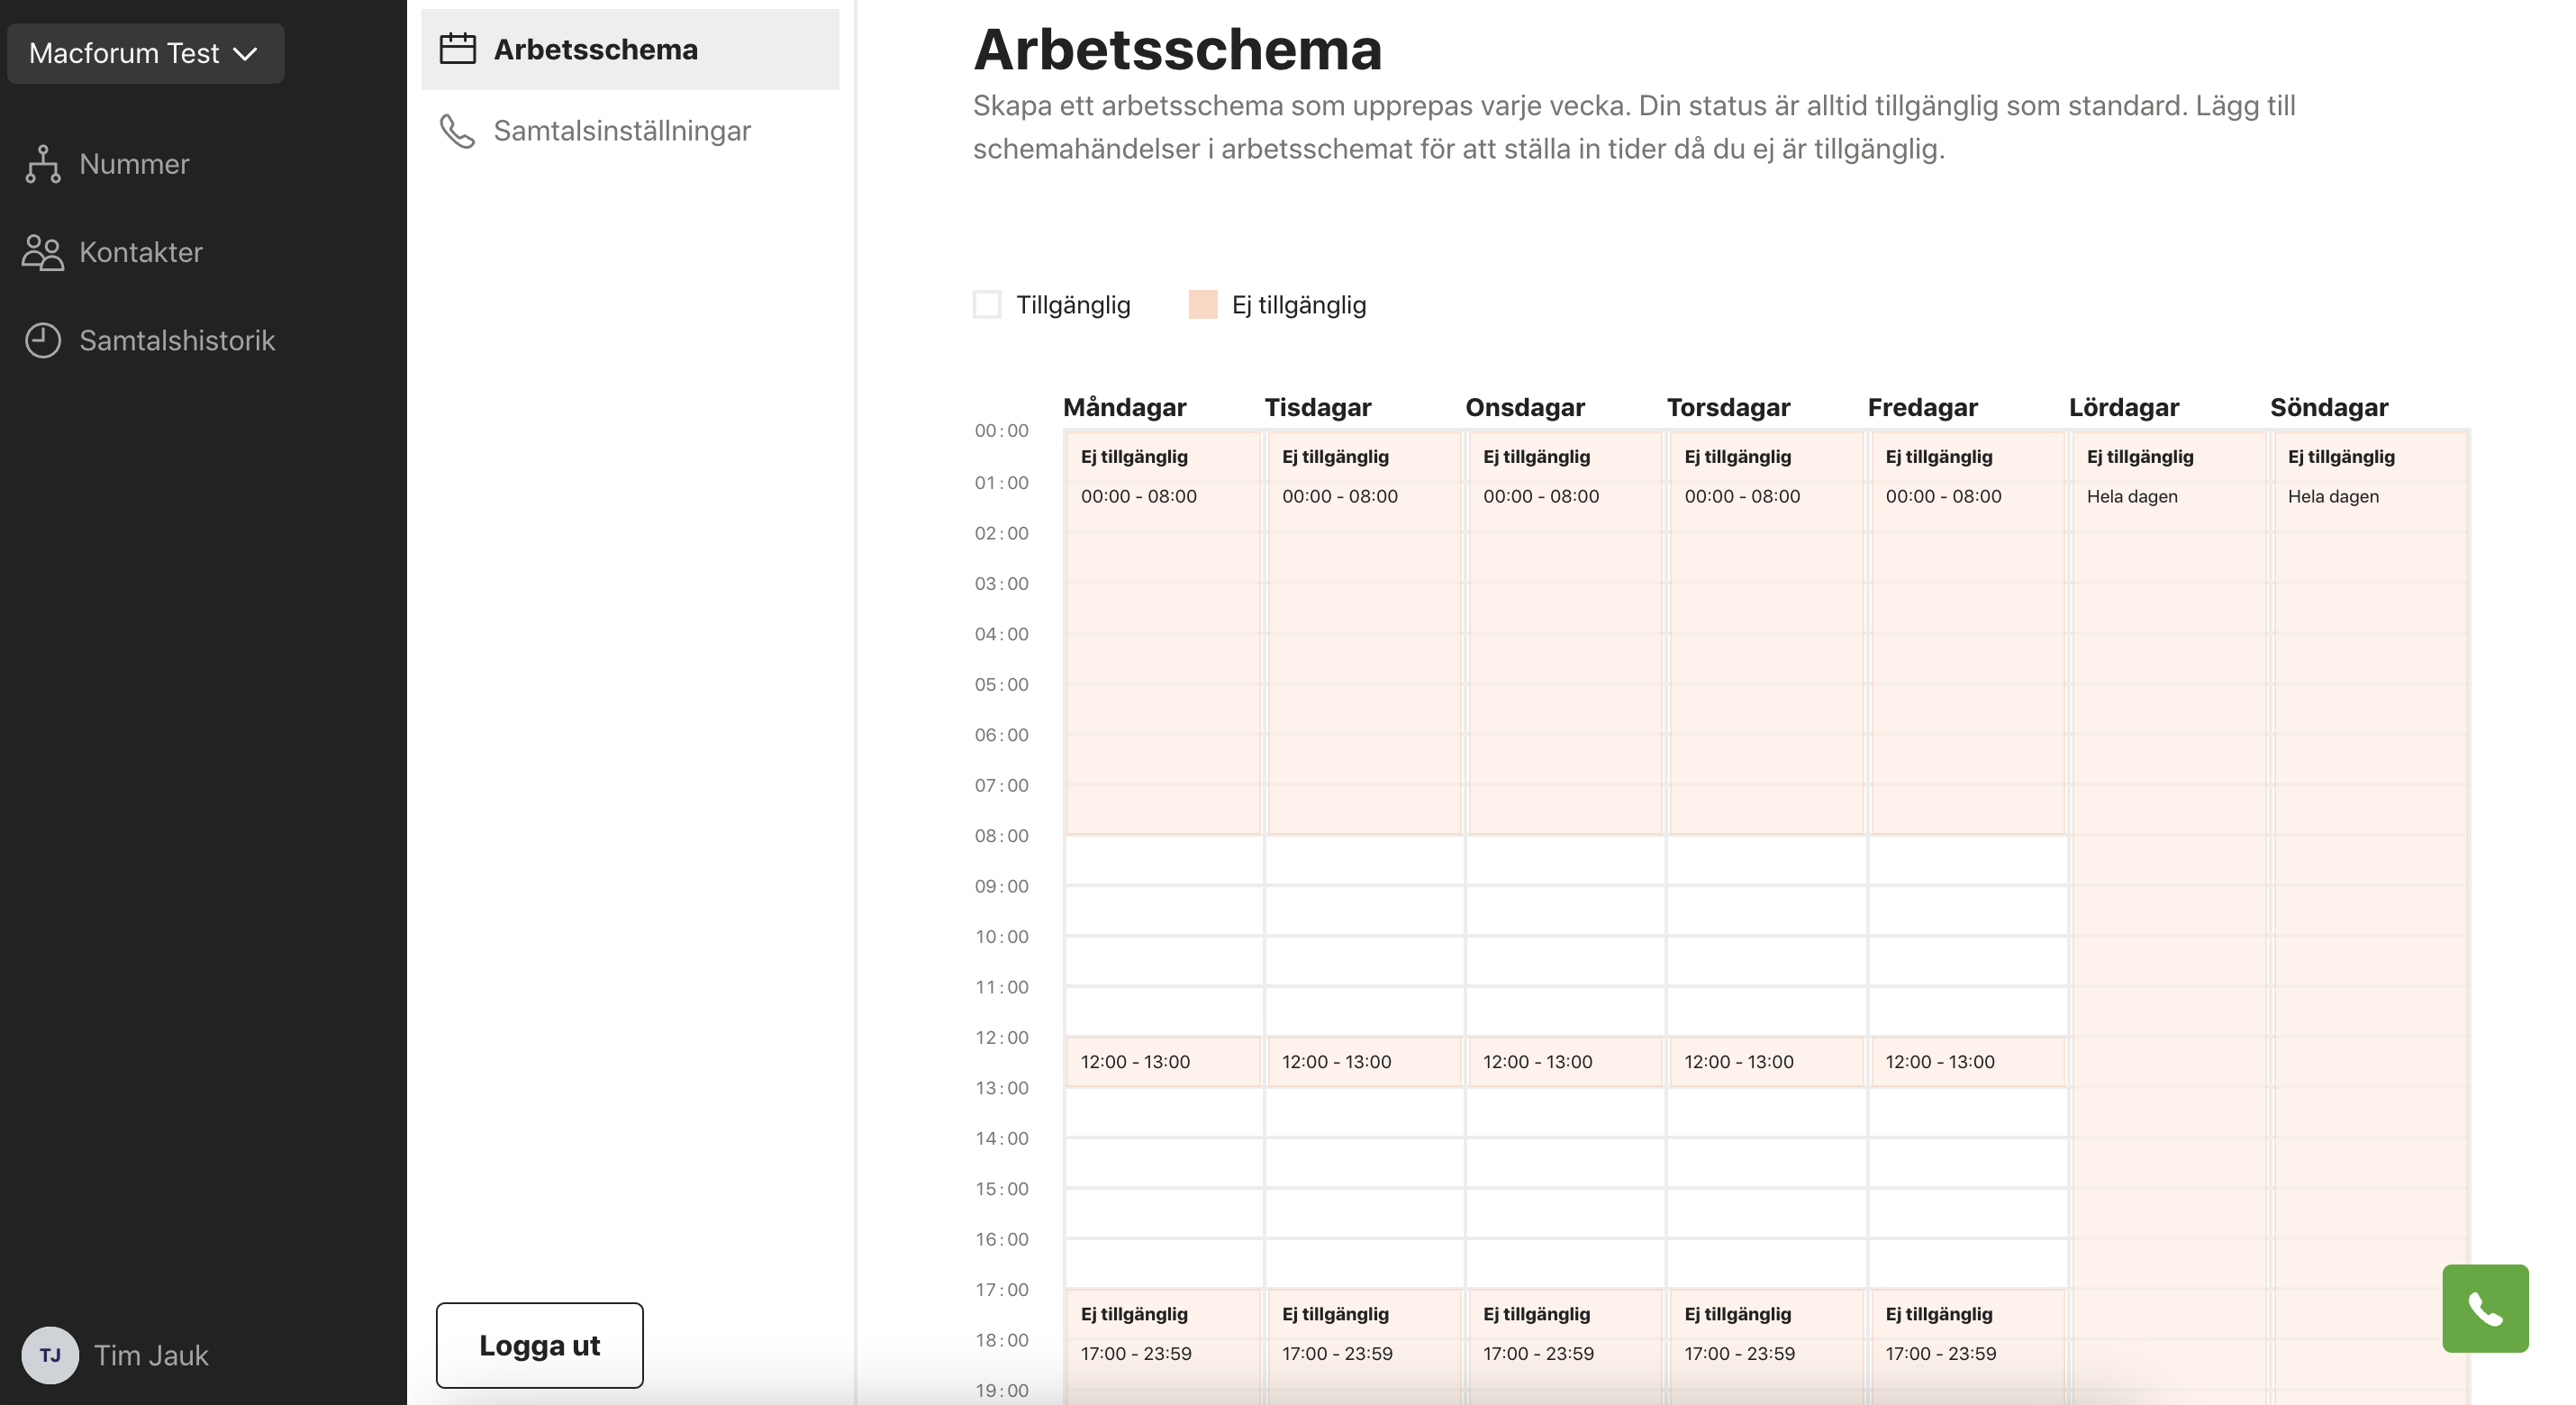Click the Samtalsinställningar phone icon

coord(458,131)
